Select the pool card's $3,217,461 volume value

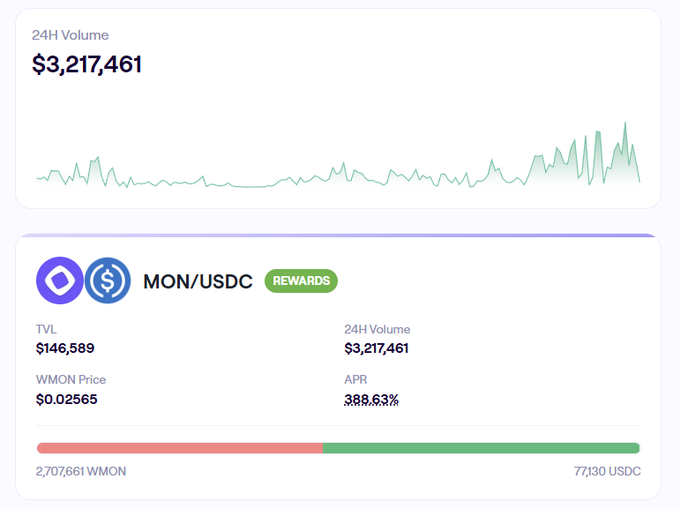376,348
